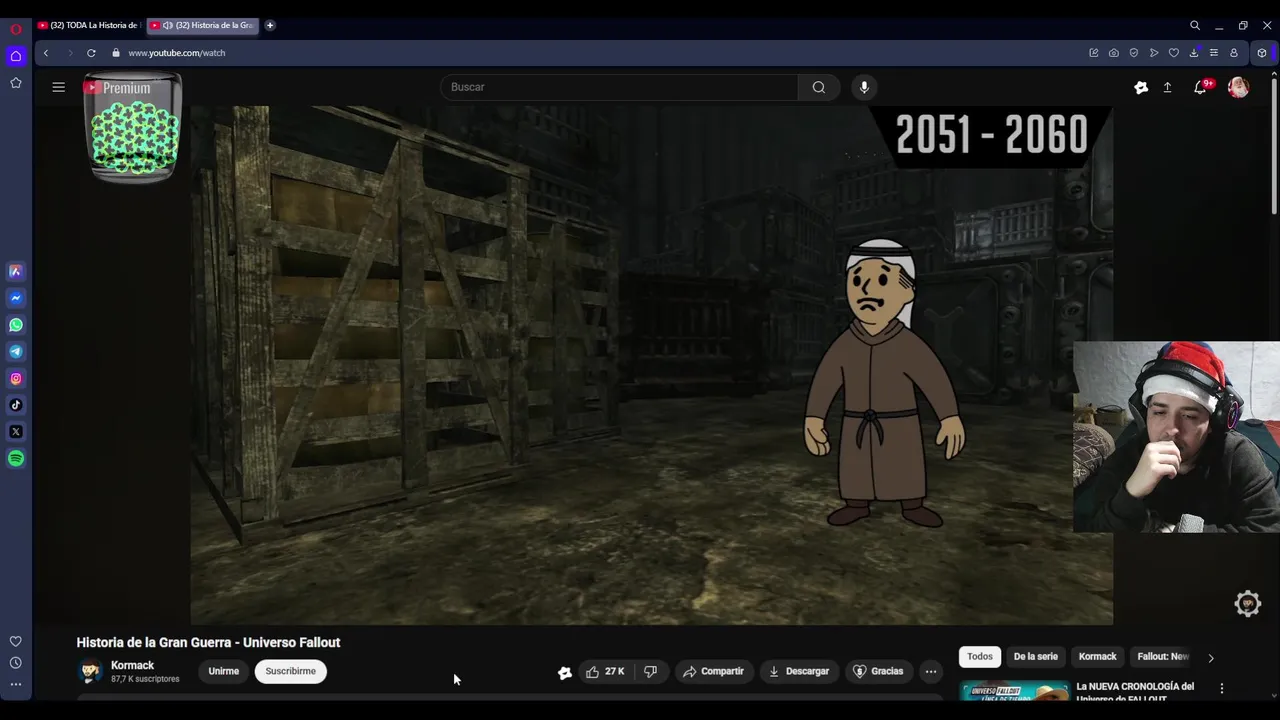1280x720 pixels.
Task: Like the video (27 K)
Action: click(606, 671)
